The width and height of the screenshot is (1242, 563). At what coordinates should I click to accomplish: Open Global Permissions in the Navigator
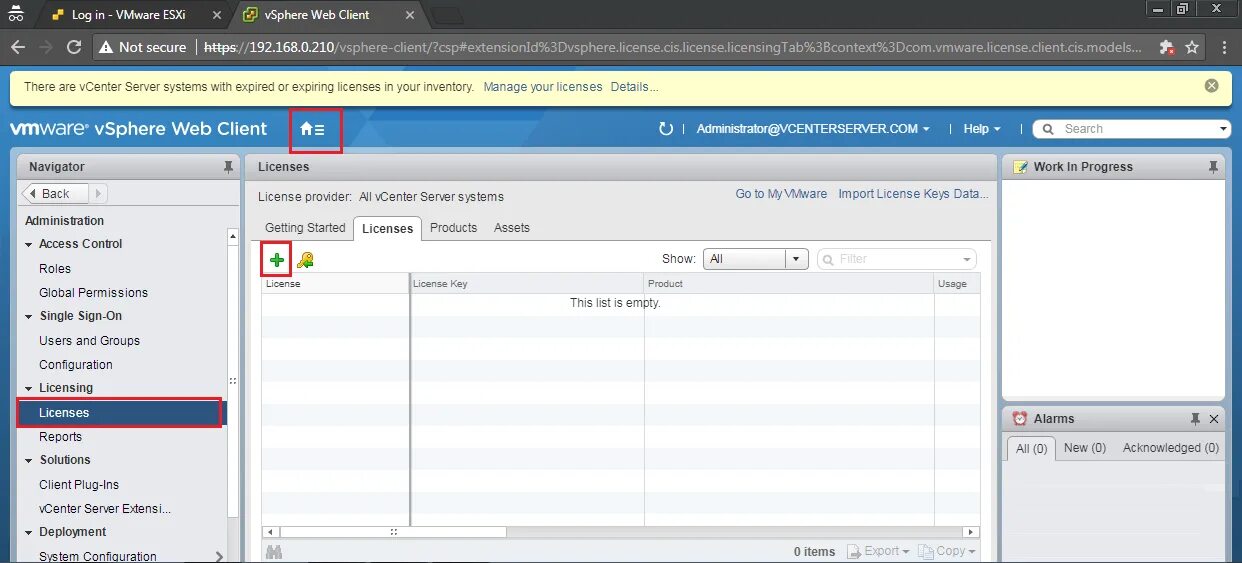(x=93, y=293)
